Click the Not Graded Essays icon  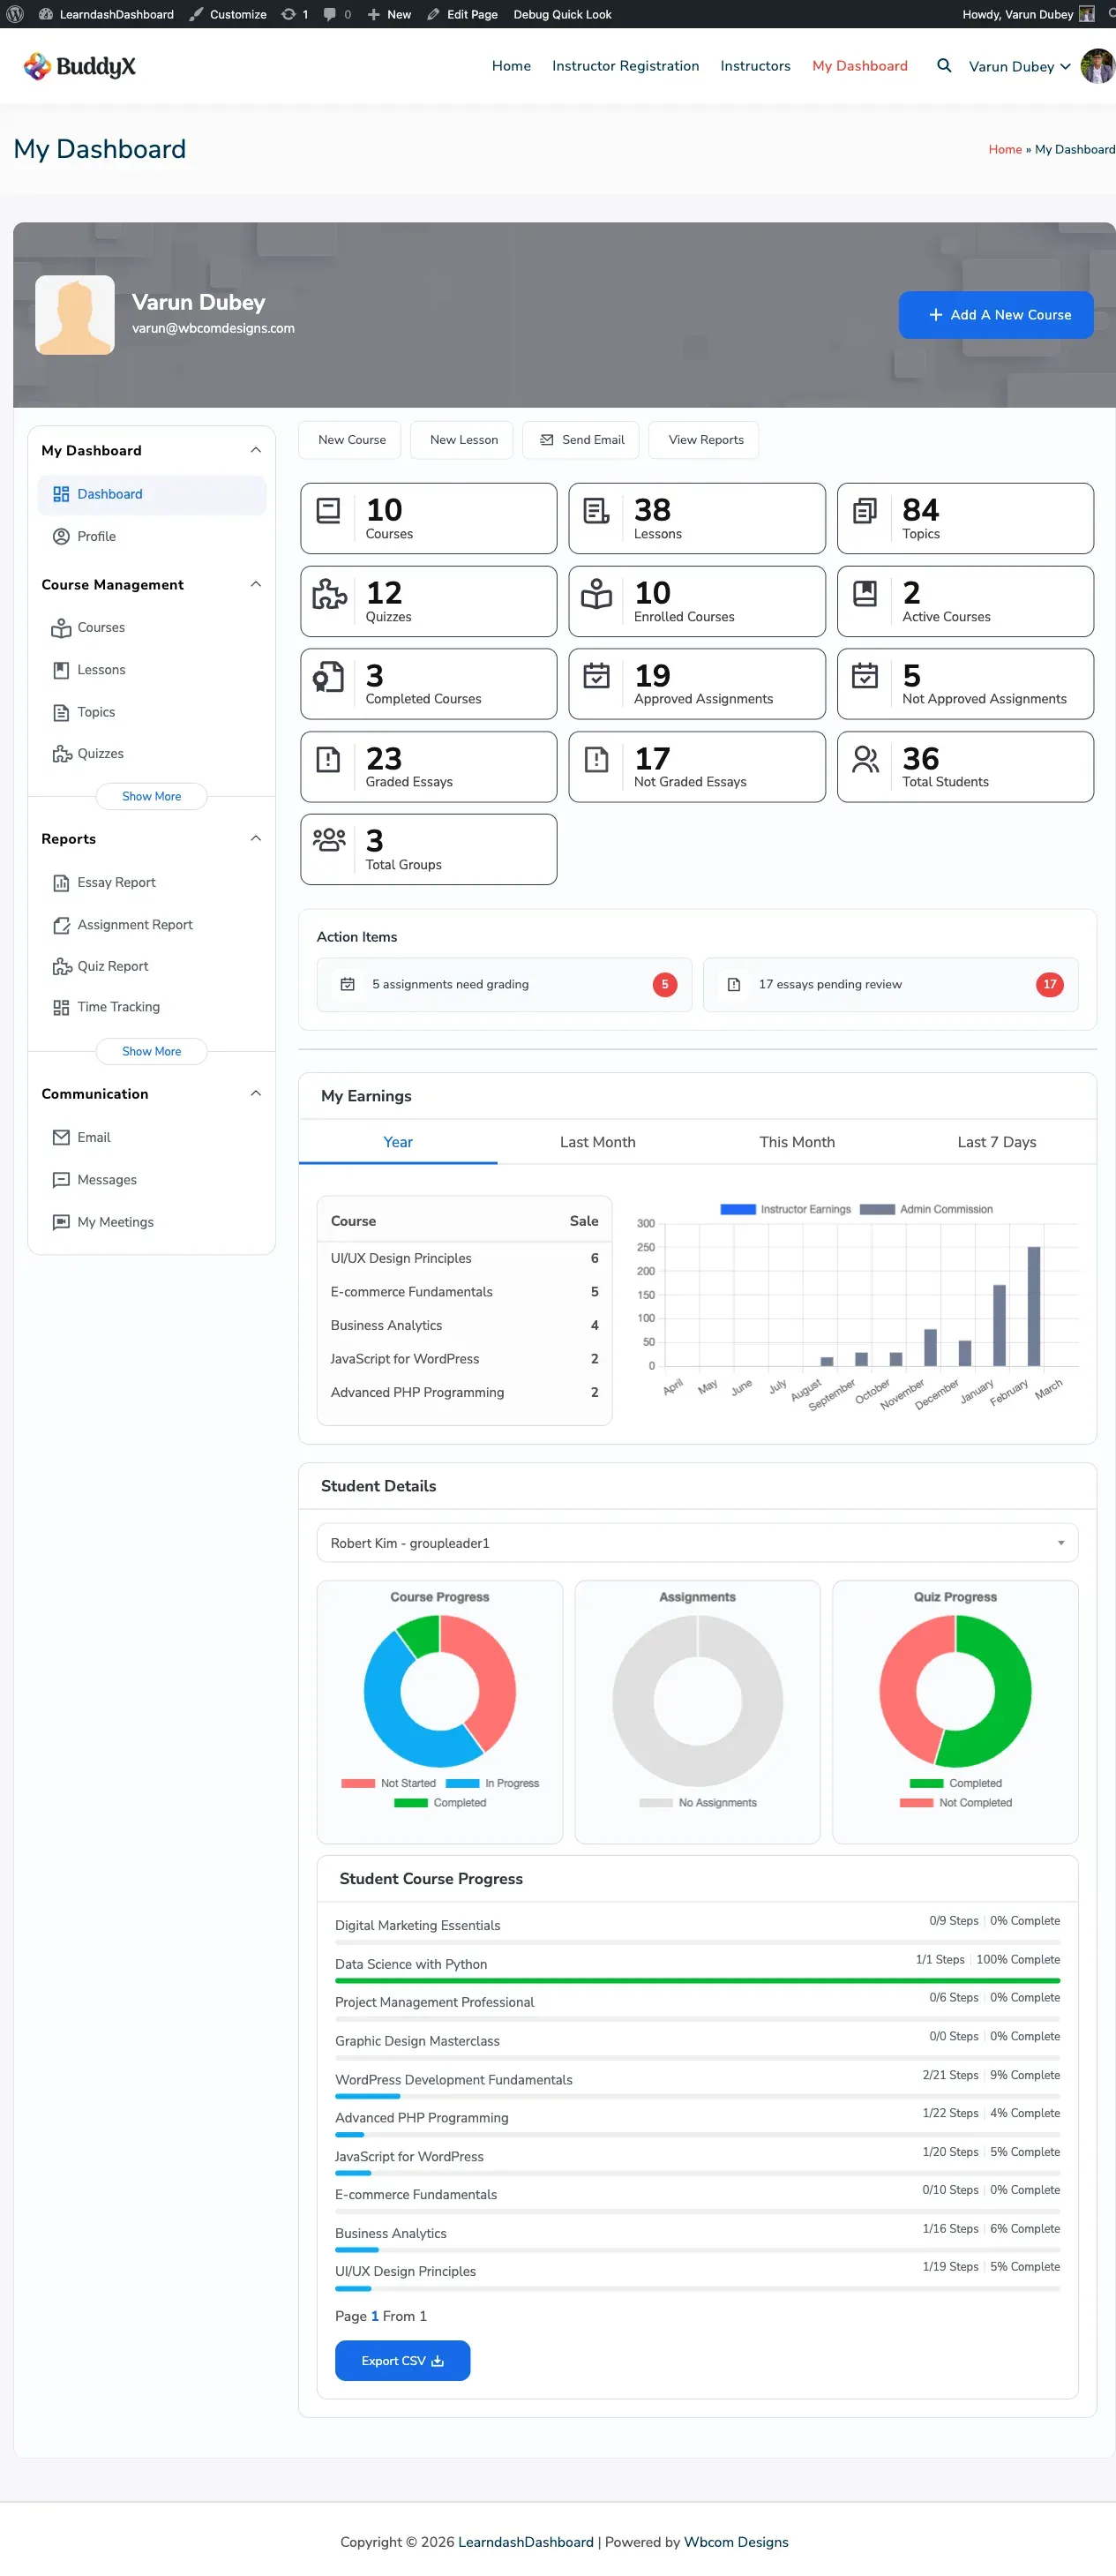point(596,760)
